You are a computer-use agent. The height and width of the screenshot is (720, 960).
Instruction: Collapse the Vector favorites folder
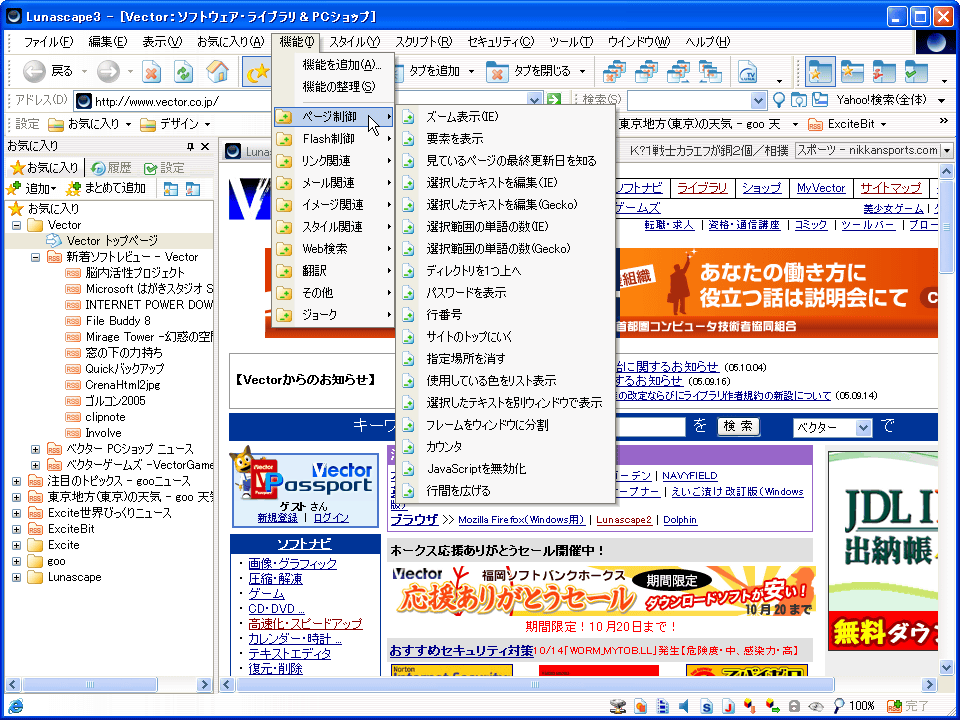click(17, 225)
